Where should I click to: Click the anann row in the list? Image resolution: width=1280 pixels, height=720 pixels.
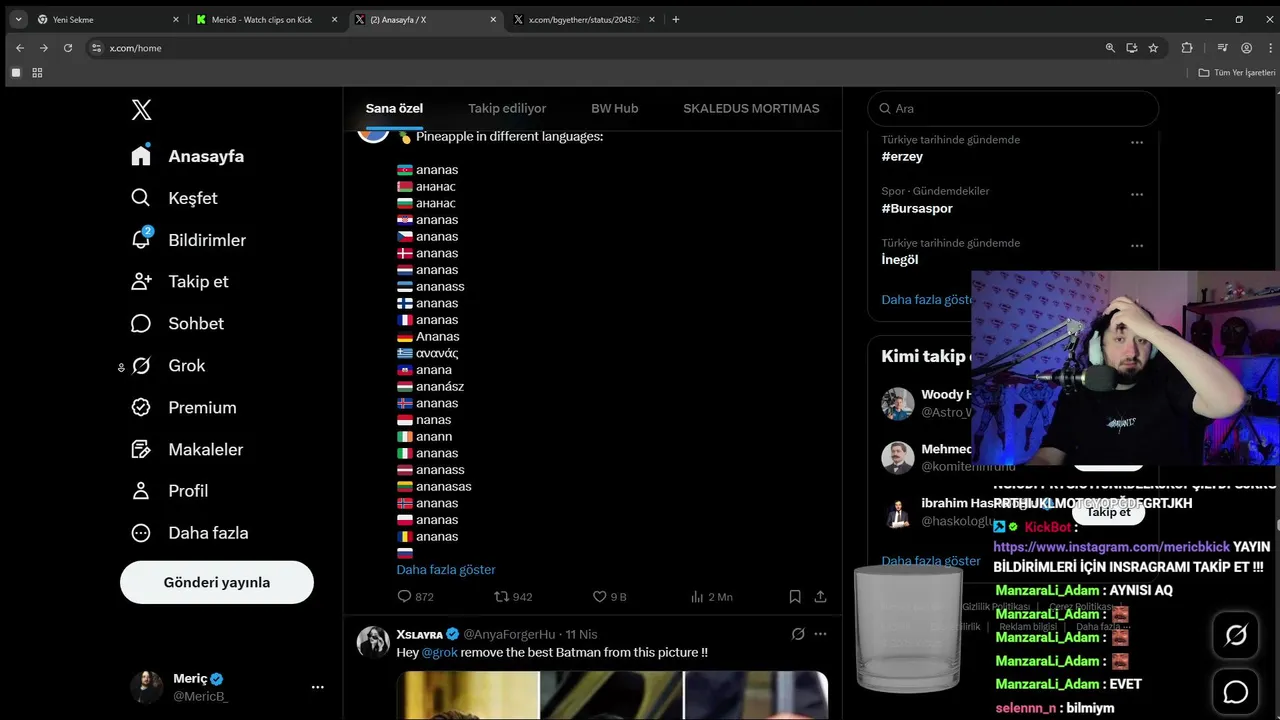pos(424,436)
